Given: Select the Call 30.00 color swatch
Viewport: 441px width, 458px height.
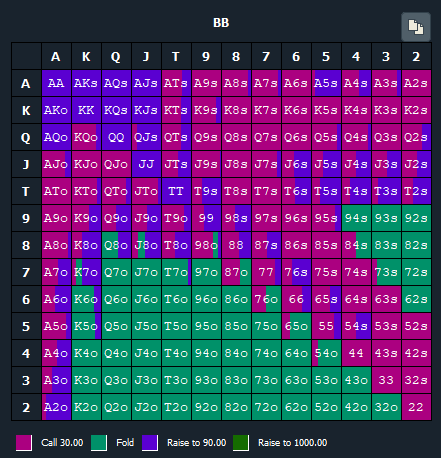Looking at the screenshot, I should point(24,443).
